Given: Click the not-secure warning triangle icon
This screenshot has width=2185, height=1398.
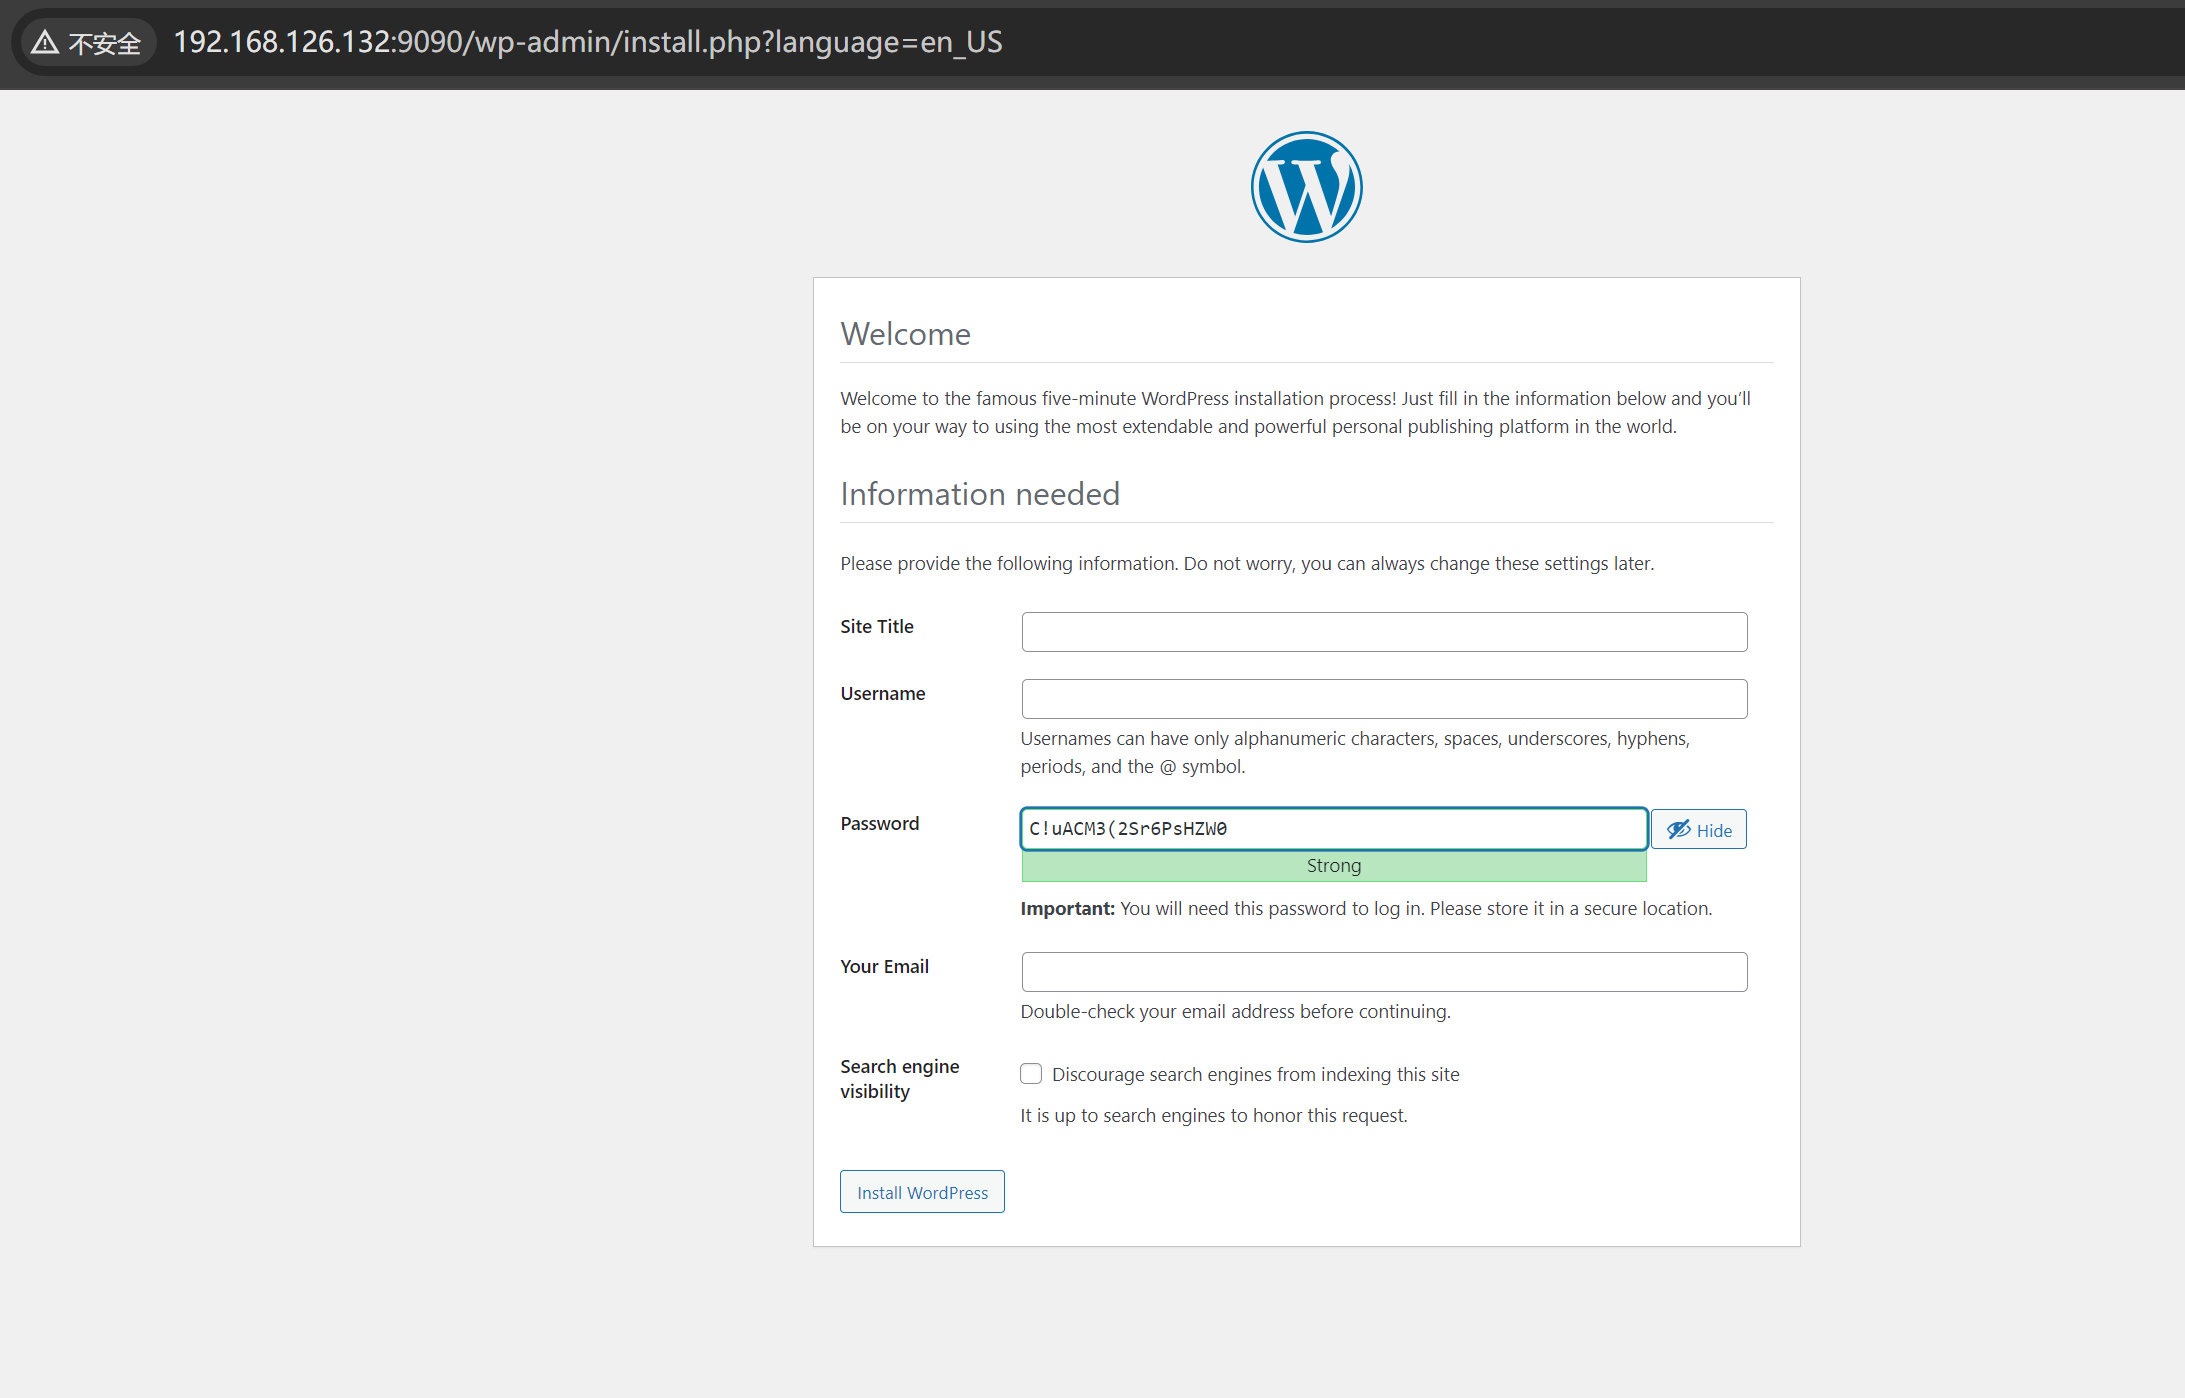Looking at the screenshot, I should tap(45, 42).
